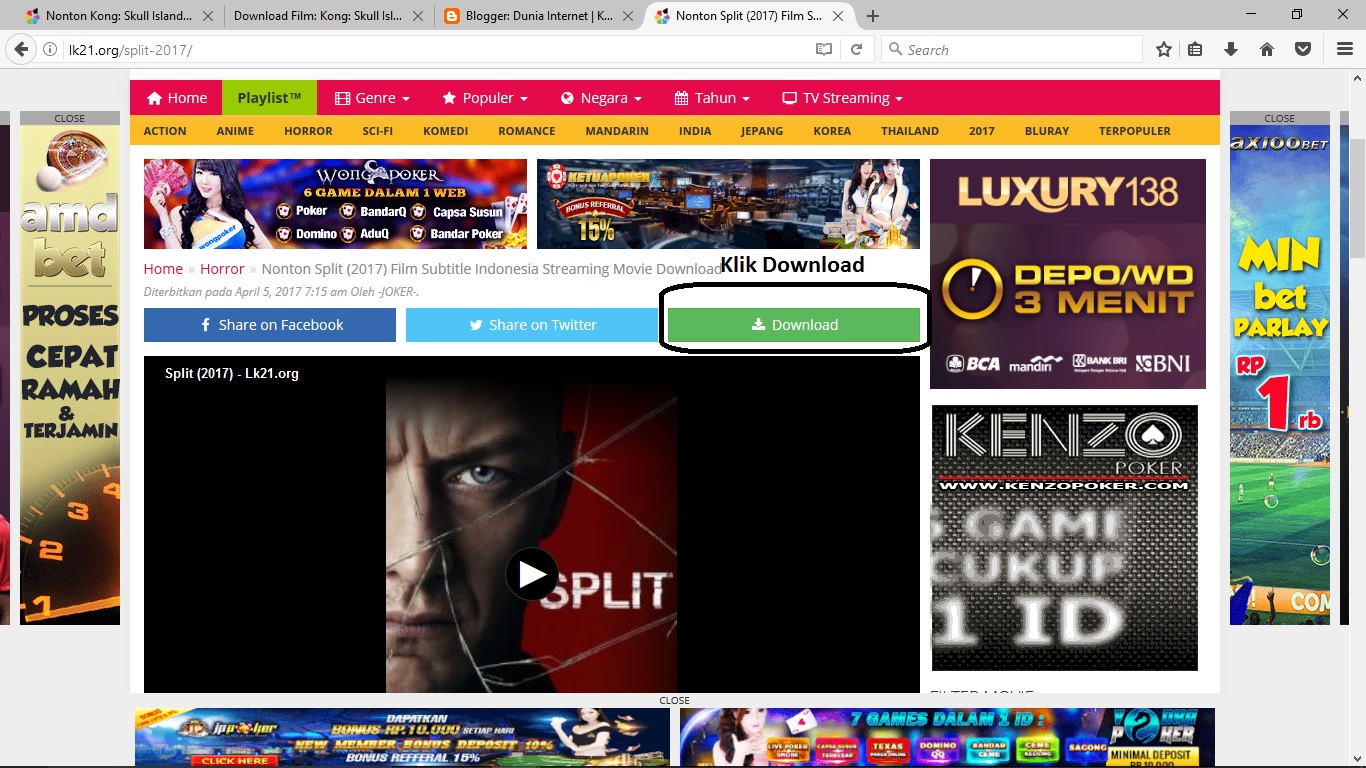The image size is (1366, 768).
Task: Open the WongPoker banner ad
Action: 335,204
